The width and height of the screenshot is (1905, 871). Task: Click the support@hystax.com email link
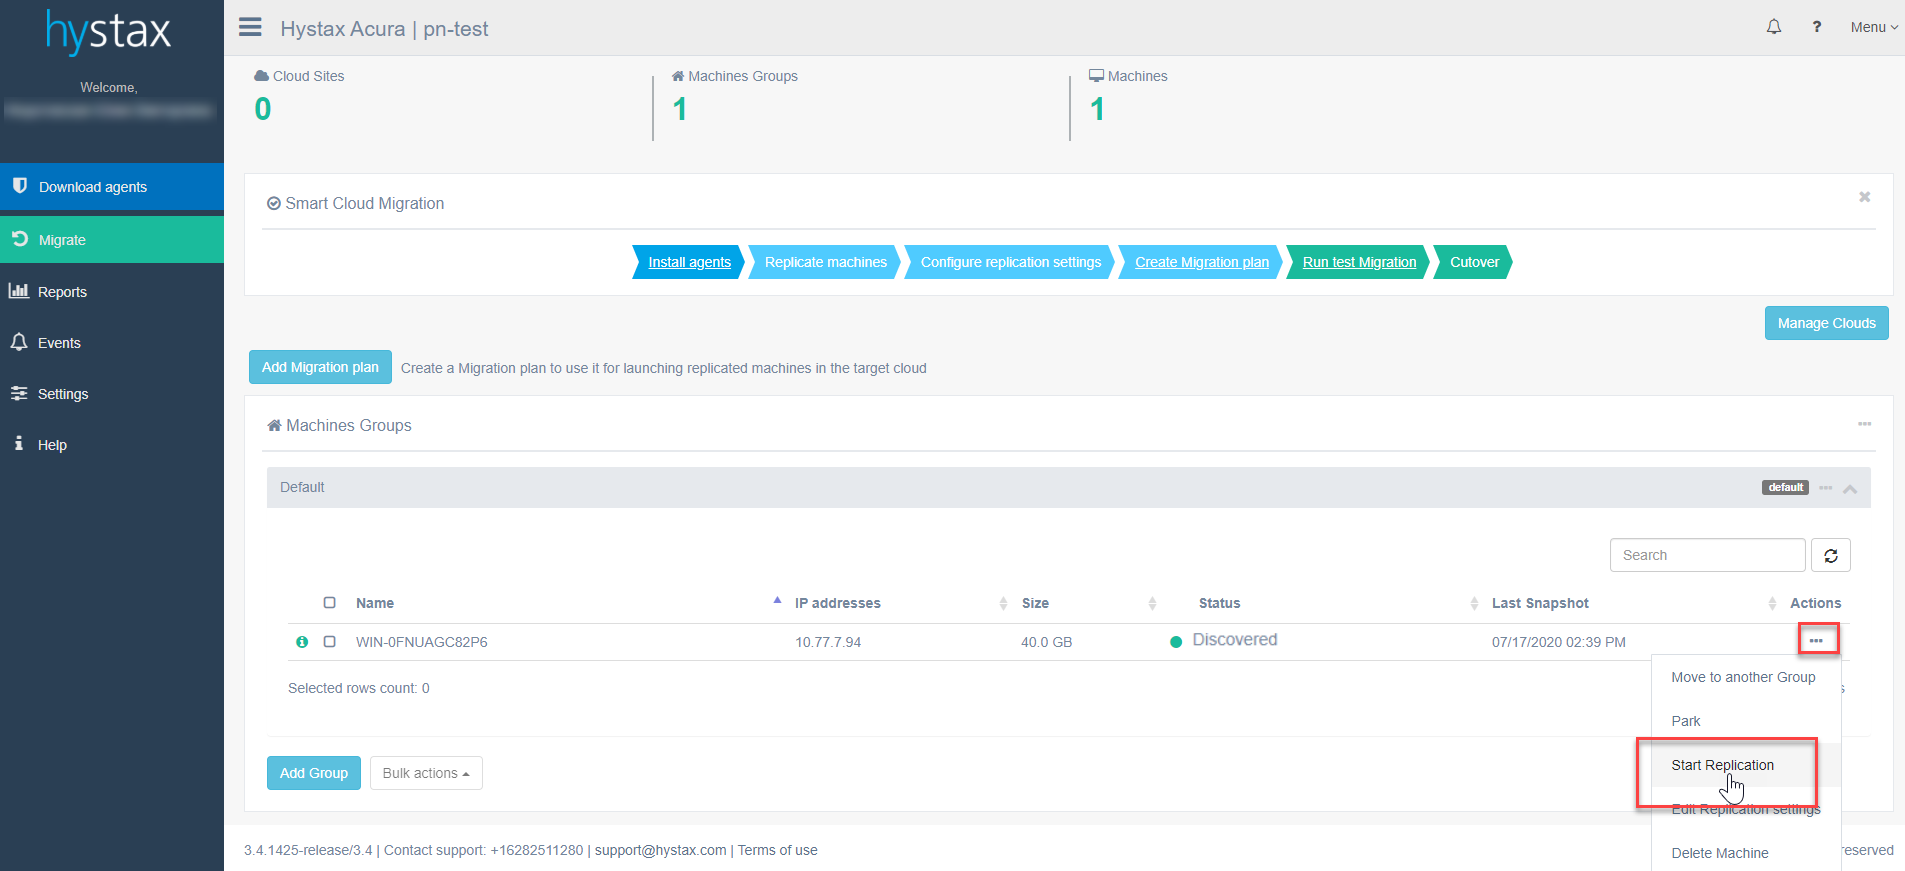pos(660,850)
